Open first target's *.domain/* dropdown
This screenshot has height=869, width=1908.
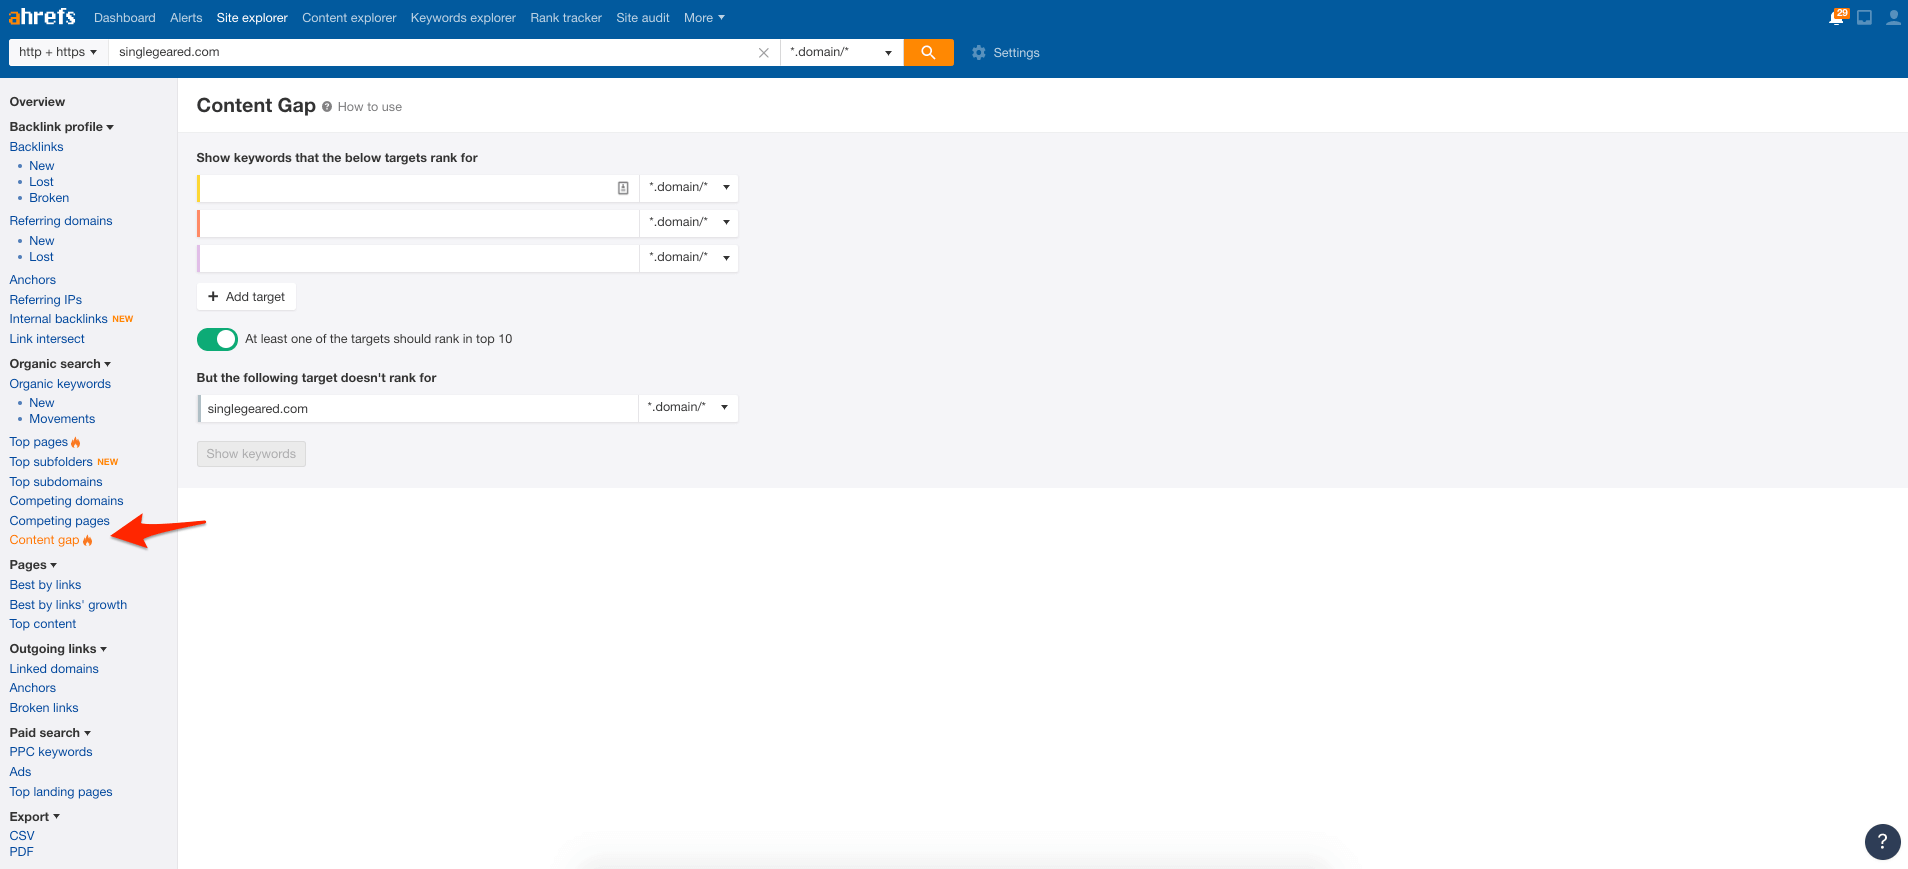point(689,187)
